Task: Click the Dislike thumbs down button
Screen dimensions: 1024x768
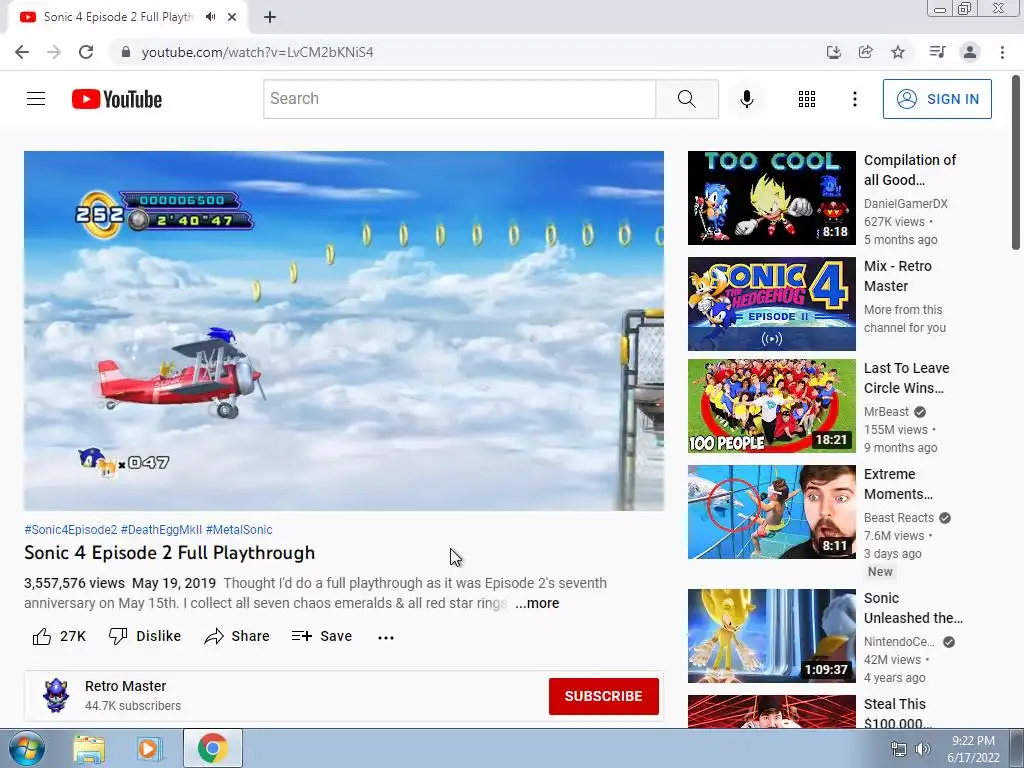Action: (145, 636)
